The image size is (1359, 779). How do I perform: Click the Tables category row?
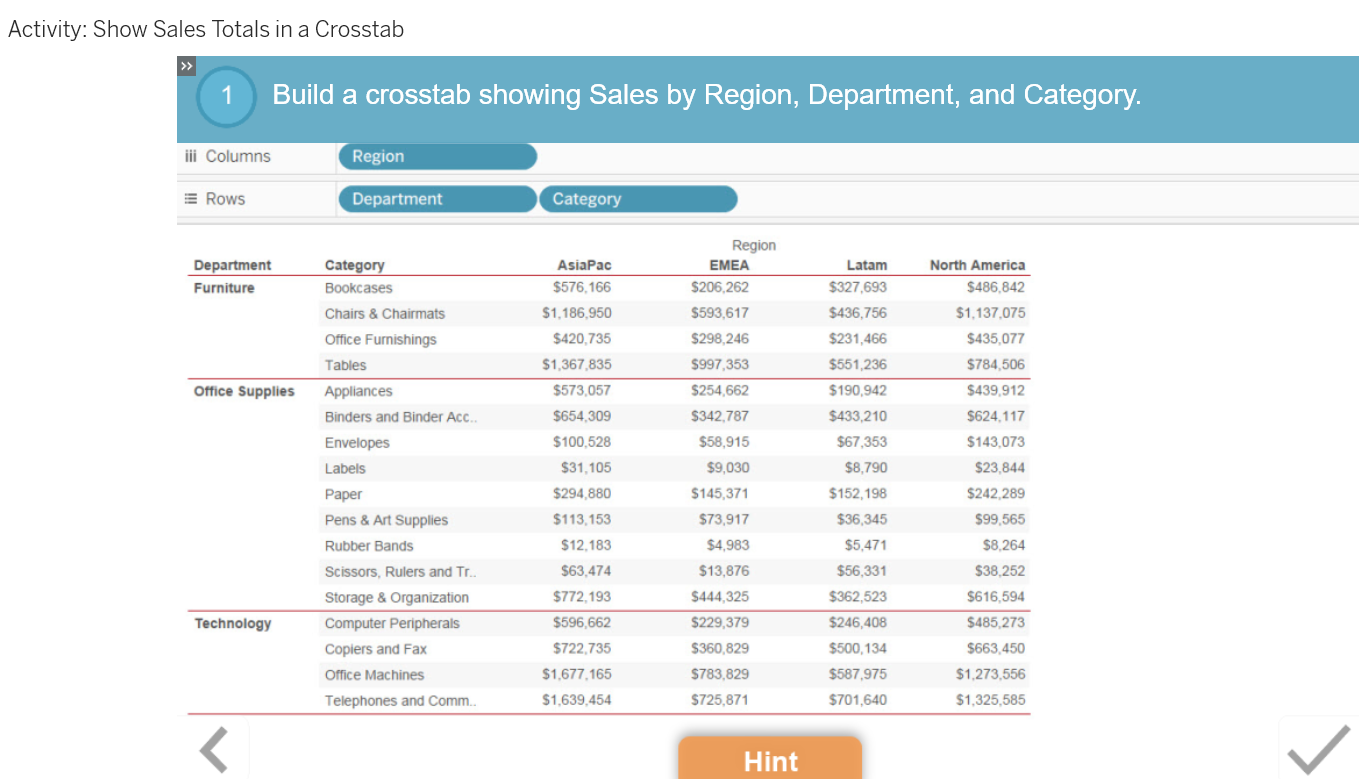[x=345, y=366]
